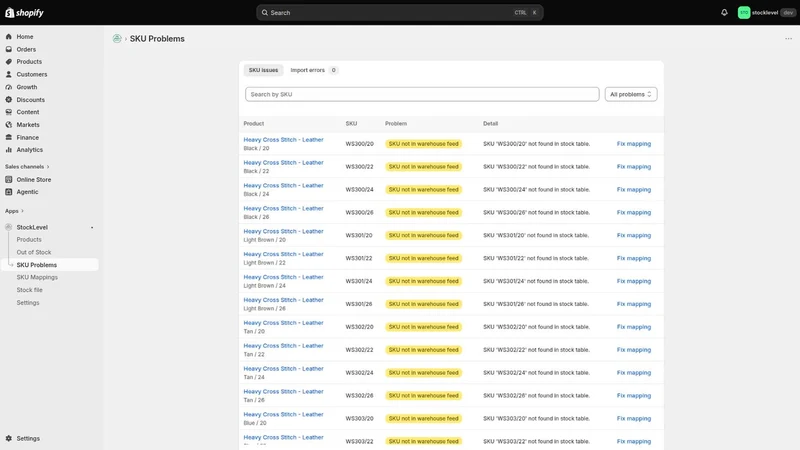Open the notifications bell

[x=724, y=13]
